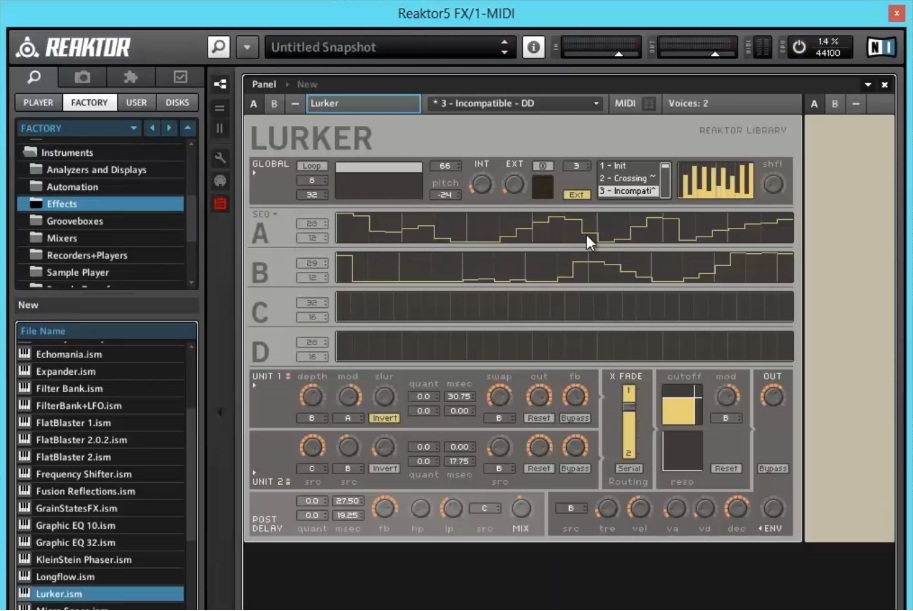
Task: Select the browser search tab icon
Action: tap(34, 77)
